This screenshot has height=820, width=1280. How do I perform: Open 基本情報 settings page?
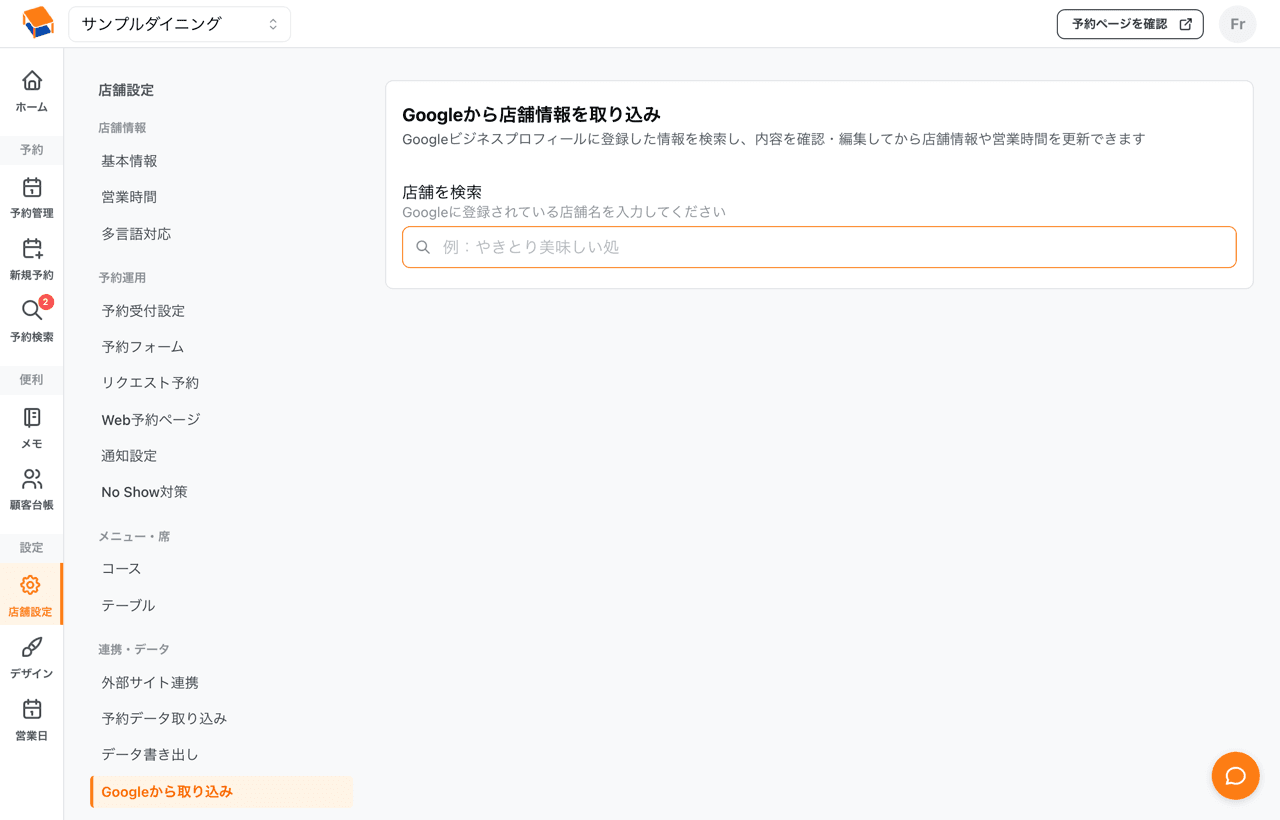pos(129,161)
